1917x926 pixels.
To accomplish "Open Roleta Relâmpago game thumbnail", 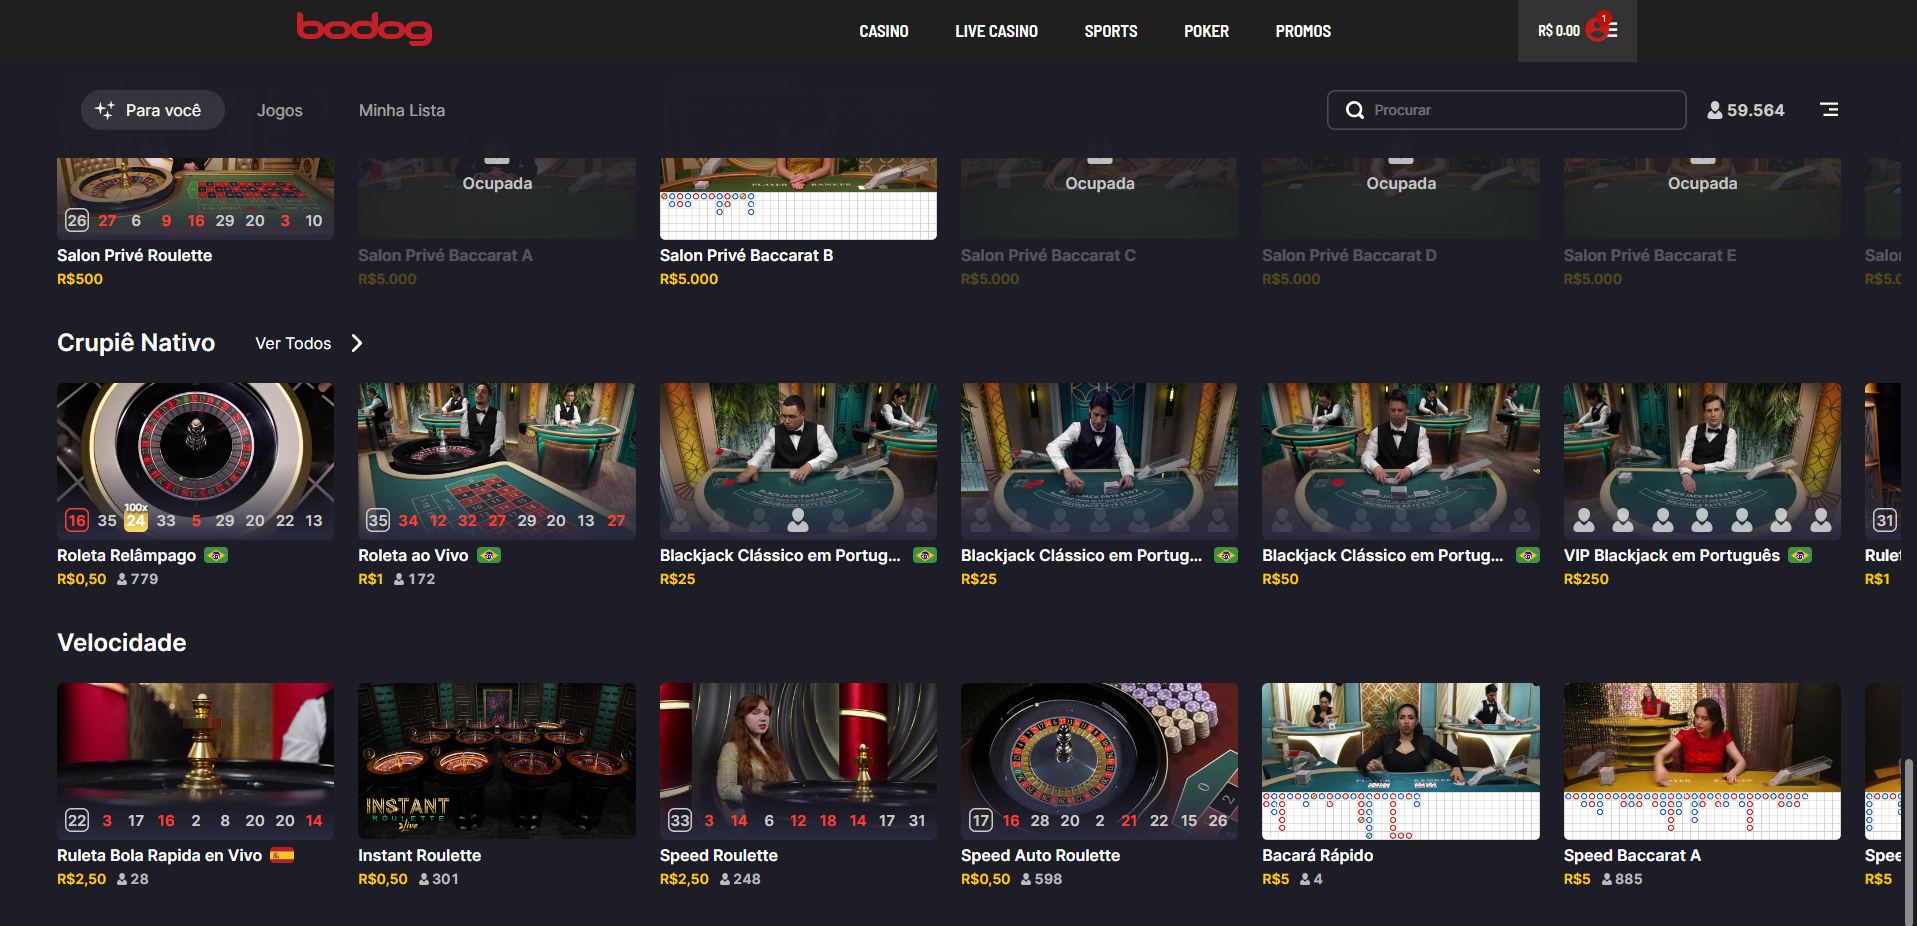I will coord(195,461).
